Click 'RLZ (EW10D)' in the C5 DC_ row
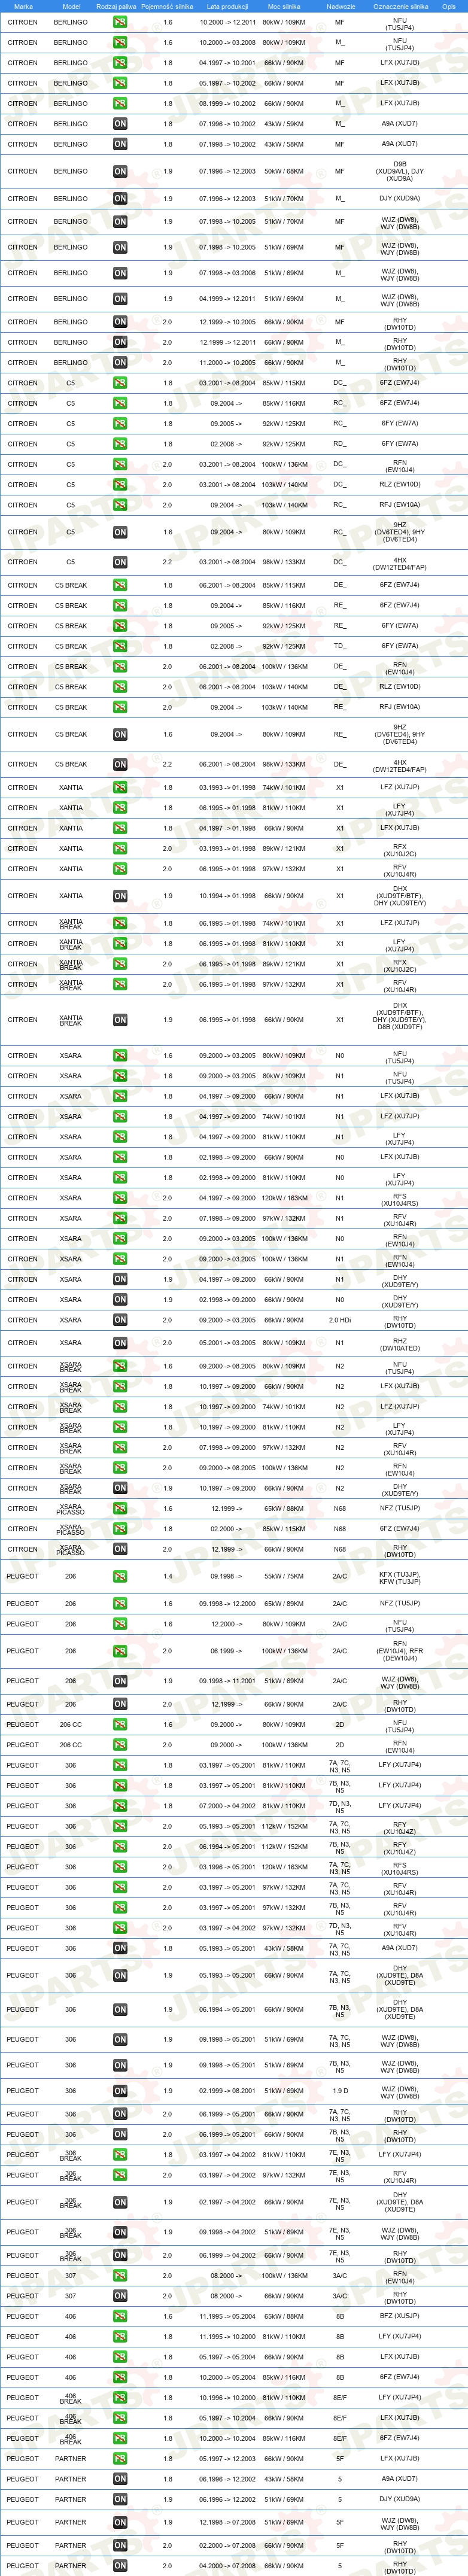Image resolution: width=468 pixels, height=2576 pixels. (400, 485)
